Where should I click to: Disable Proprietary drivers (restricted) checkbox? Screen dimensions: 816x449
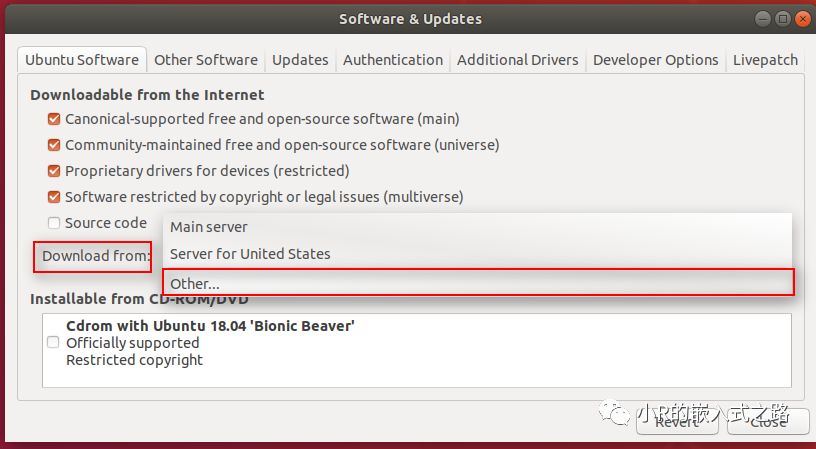click(x=54, y=171)
